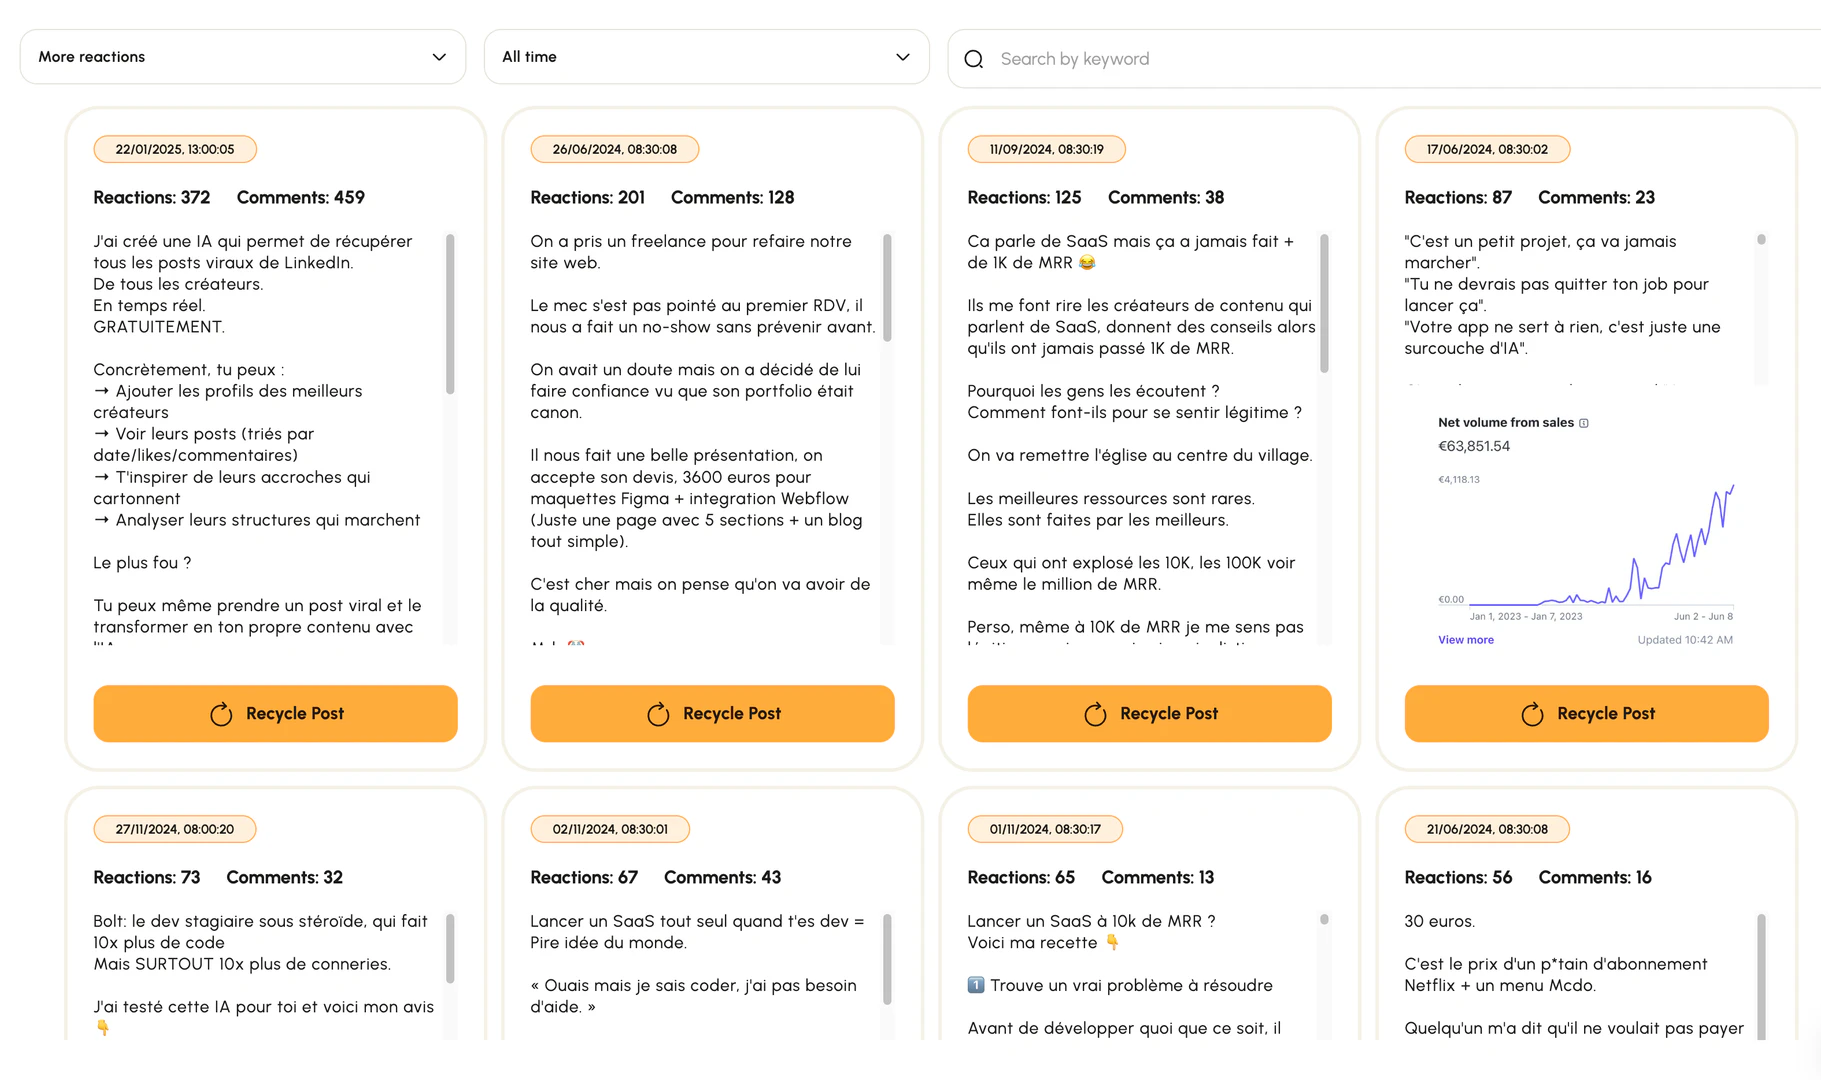This screenshot has height=1080, width=1821.
Task: Click the 27/11/2024 Bolt post date badge
Action: 174,829
